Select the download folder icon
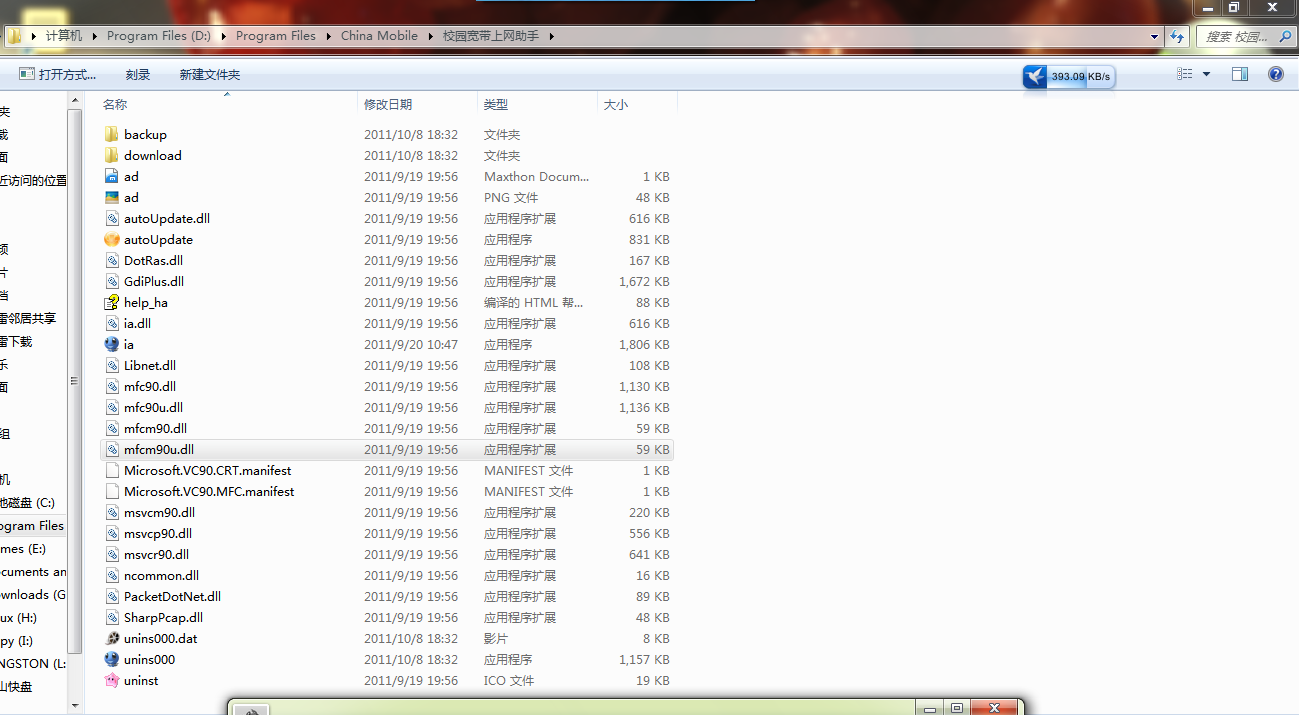Viewport: 1299px width, 715px height. point(111,155)
